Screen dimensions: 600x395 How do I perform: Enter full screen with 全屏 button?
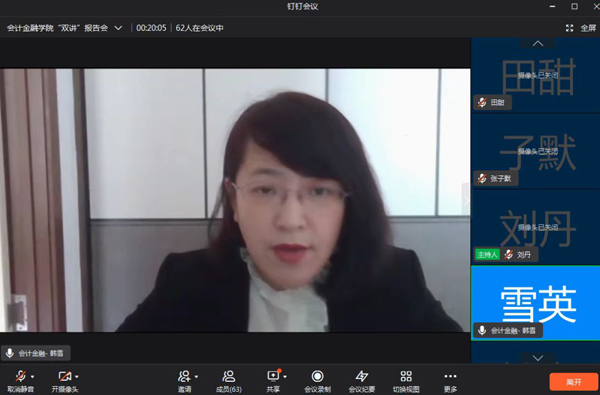(581, 28)
